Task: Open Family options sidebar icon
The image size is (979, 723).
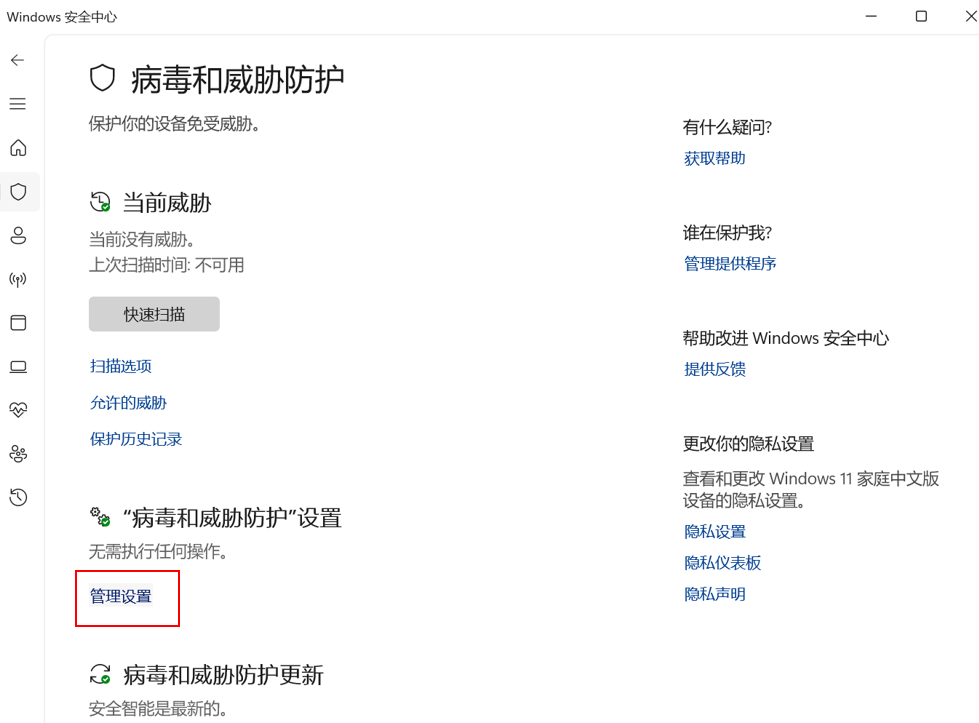Action: coord(18,454)
